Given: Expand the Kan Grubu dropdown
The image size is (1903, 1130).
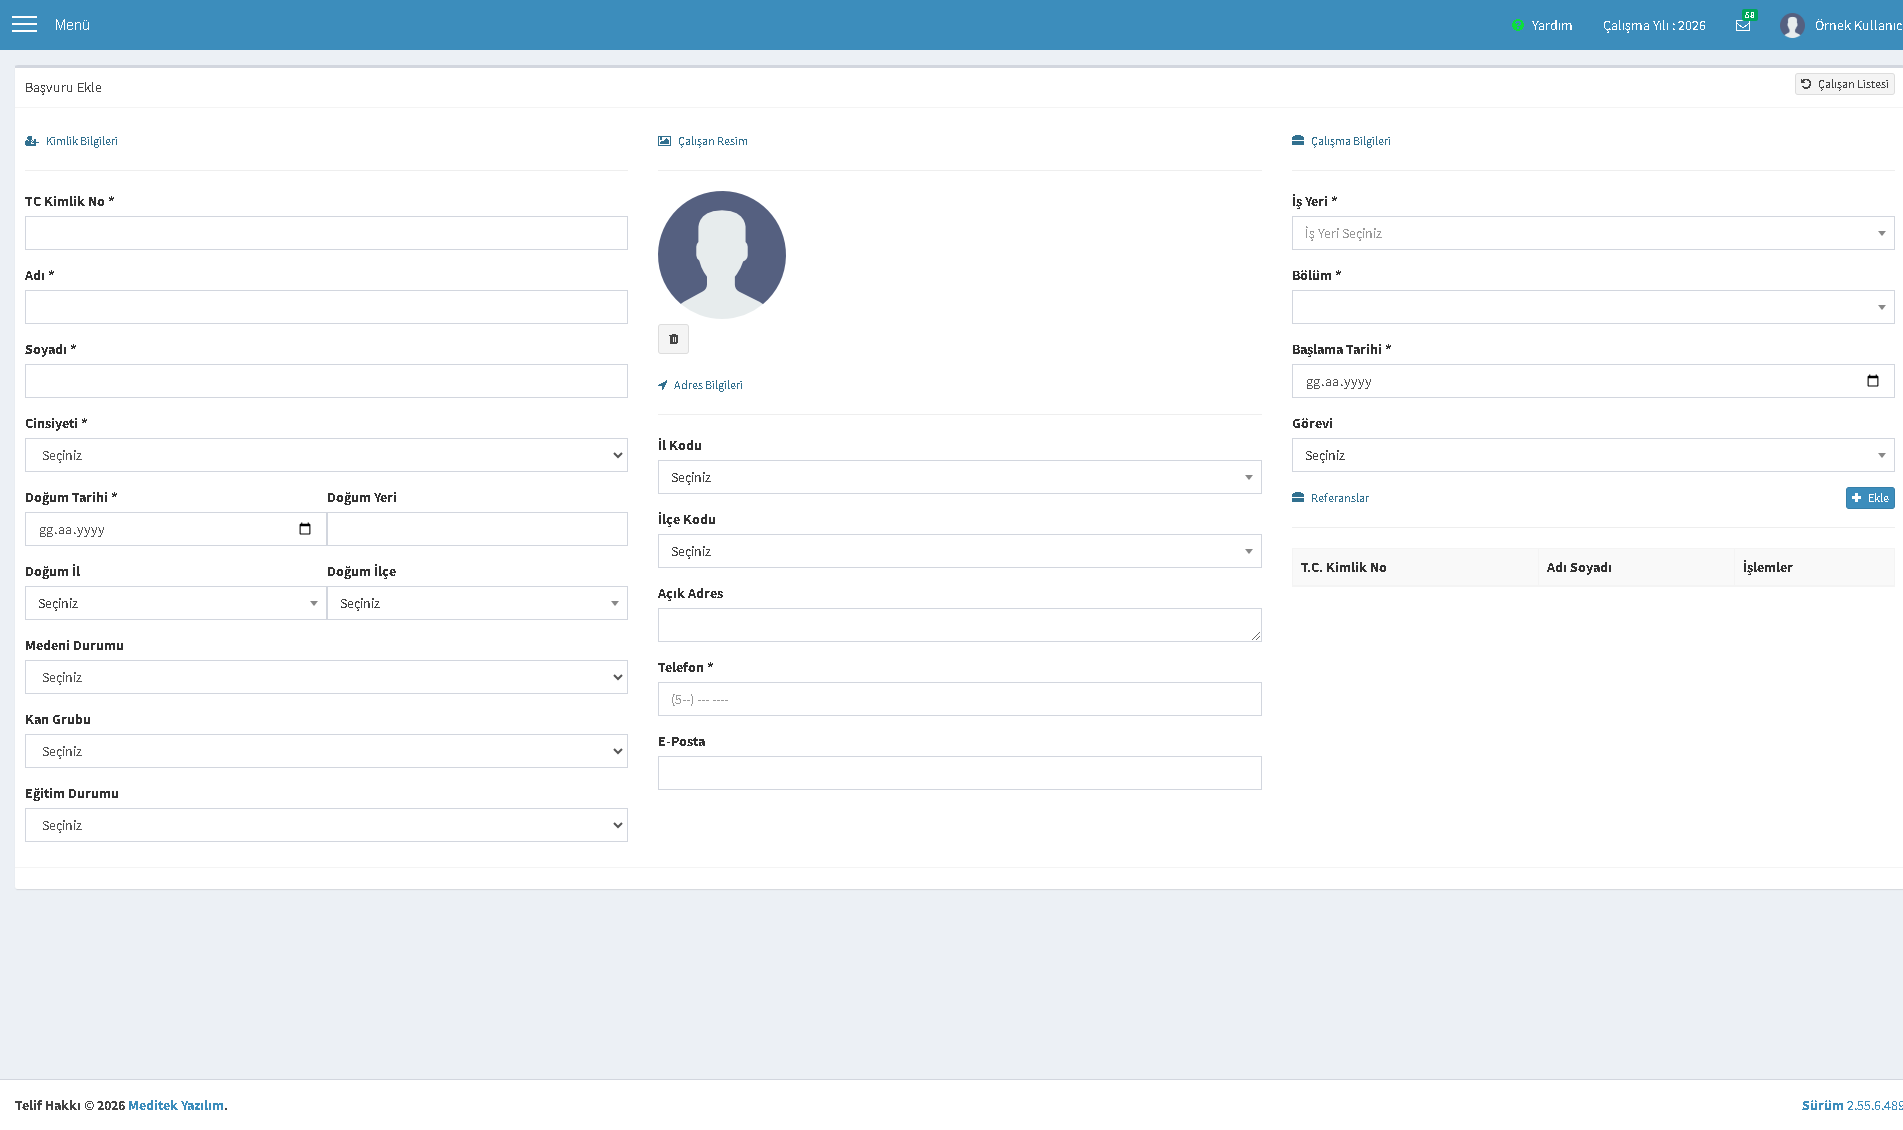Looking at the screenshot, I should 326,751.
